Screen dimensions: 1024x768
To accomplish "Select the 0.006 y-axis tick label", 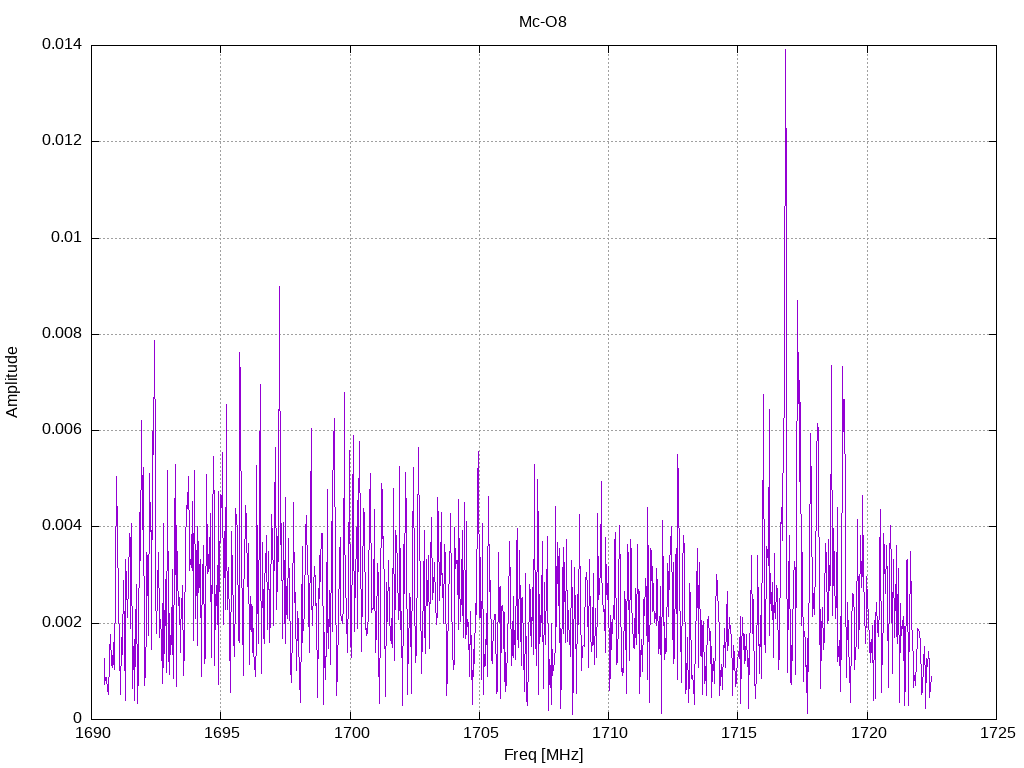I will (x=61, y=430).
